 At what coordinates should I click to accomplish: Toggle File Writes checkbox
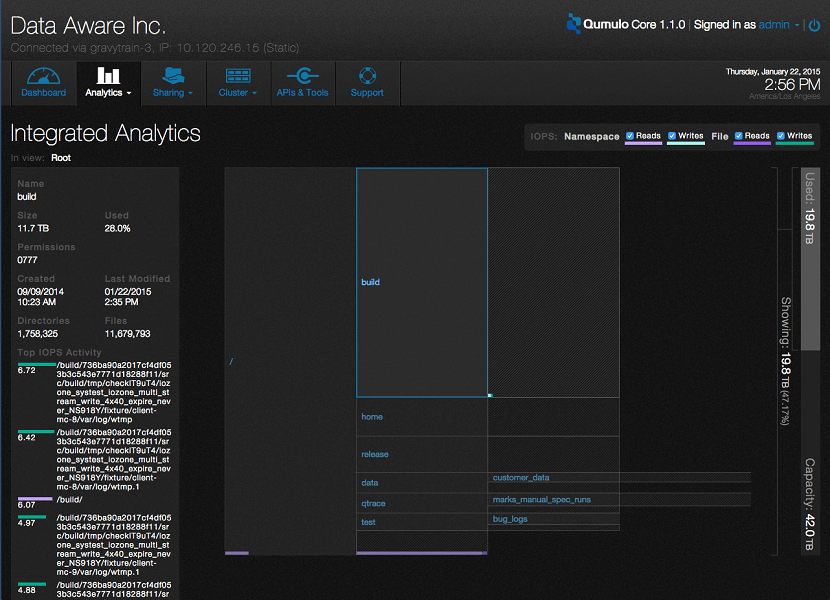[780, 136]
